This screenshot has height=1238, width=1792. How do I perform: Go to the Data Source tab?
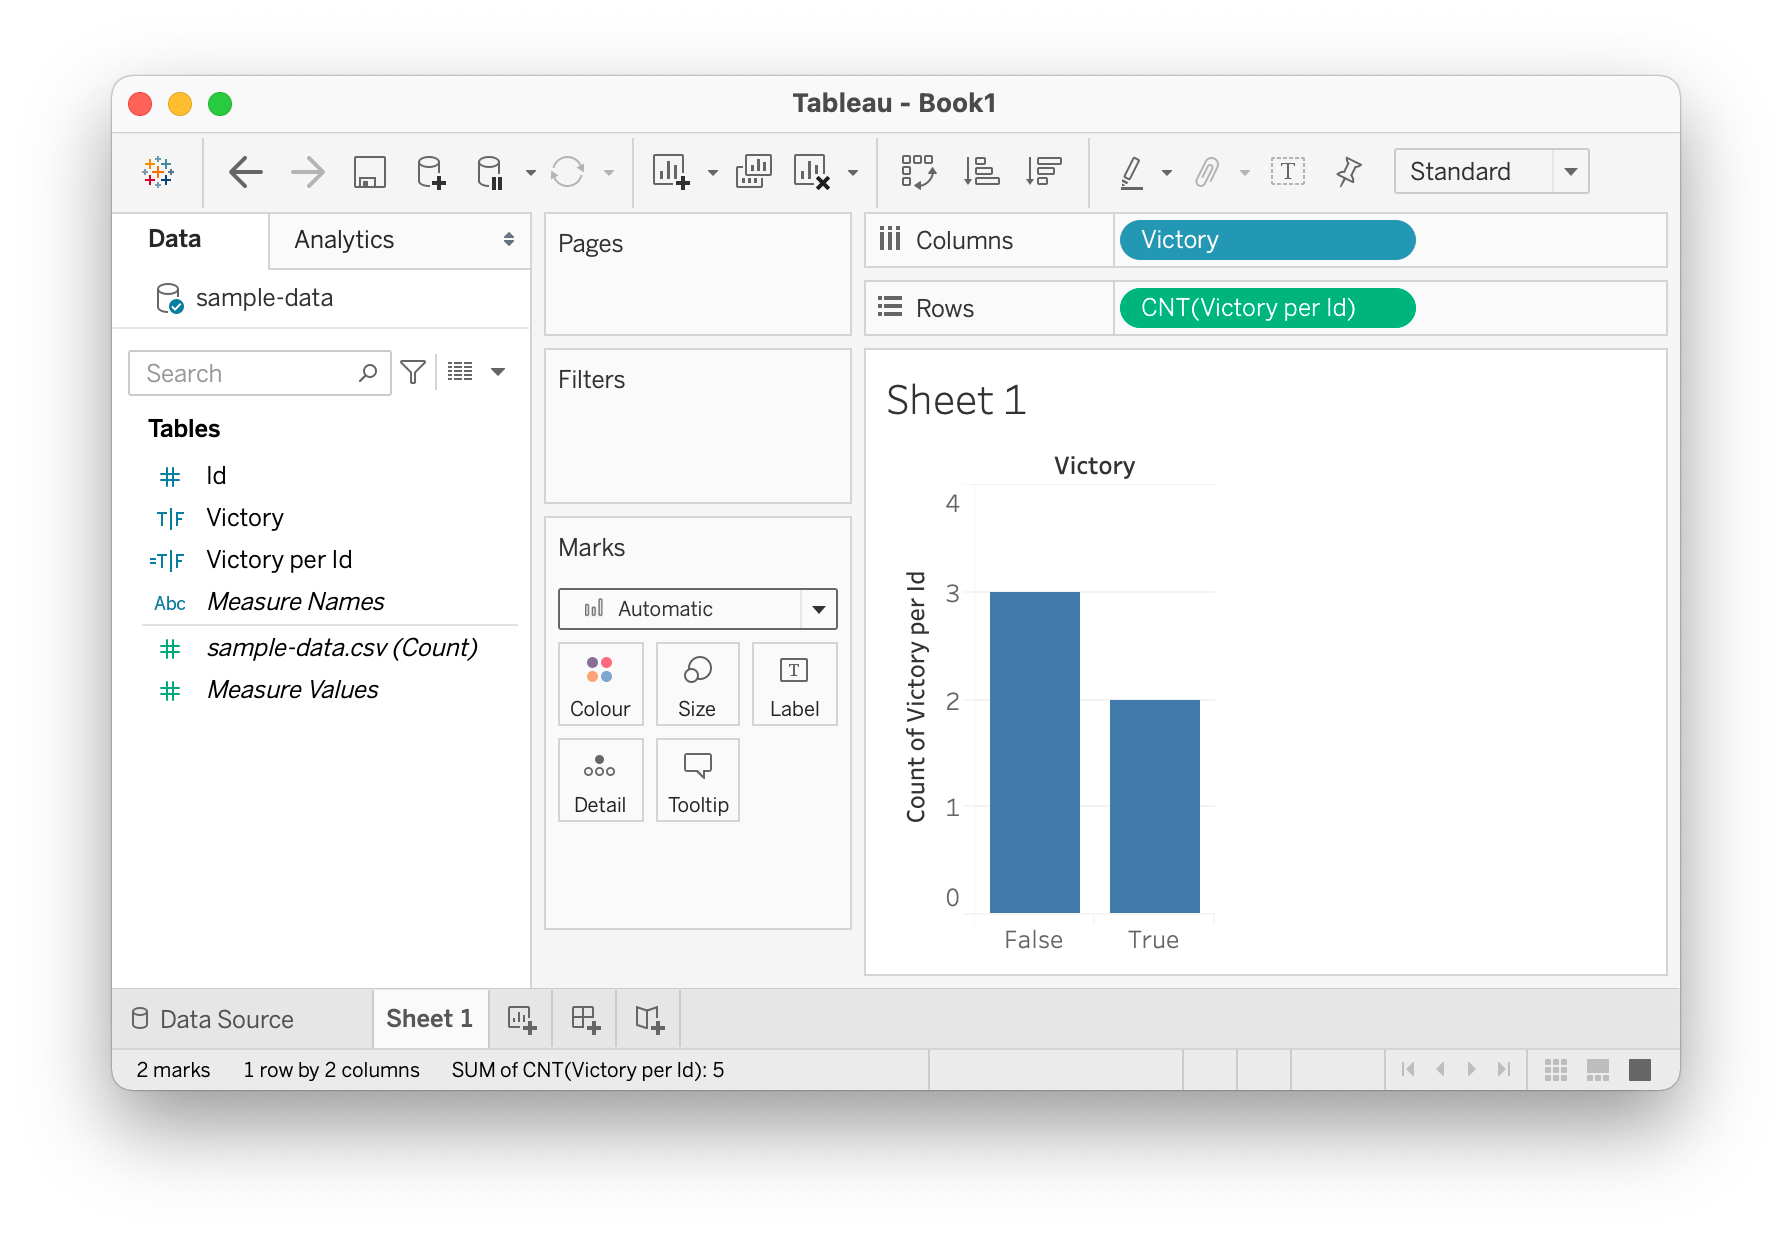click(x=226, y=1019)
